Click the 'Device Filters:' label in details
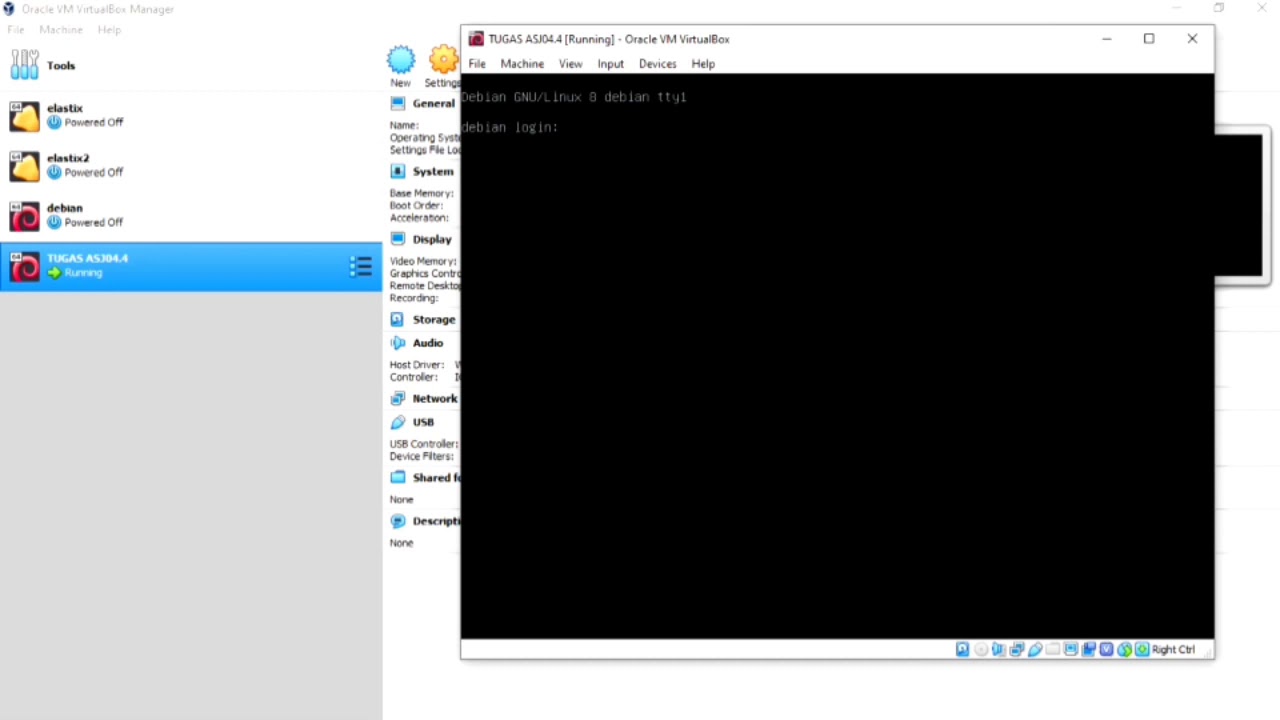 click(x=421, y=456)
